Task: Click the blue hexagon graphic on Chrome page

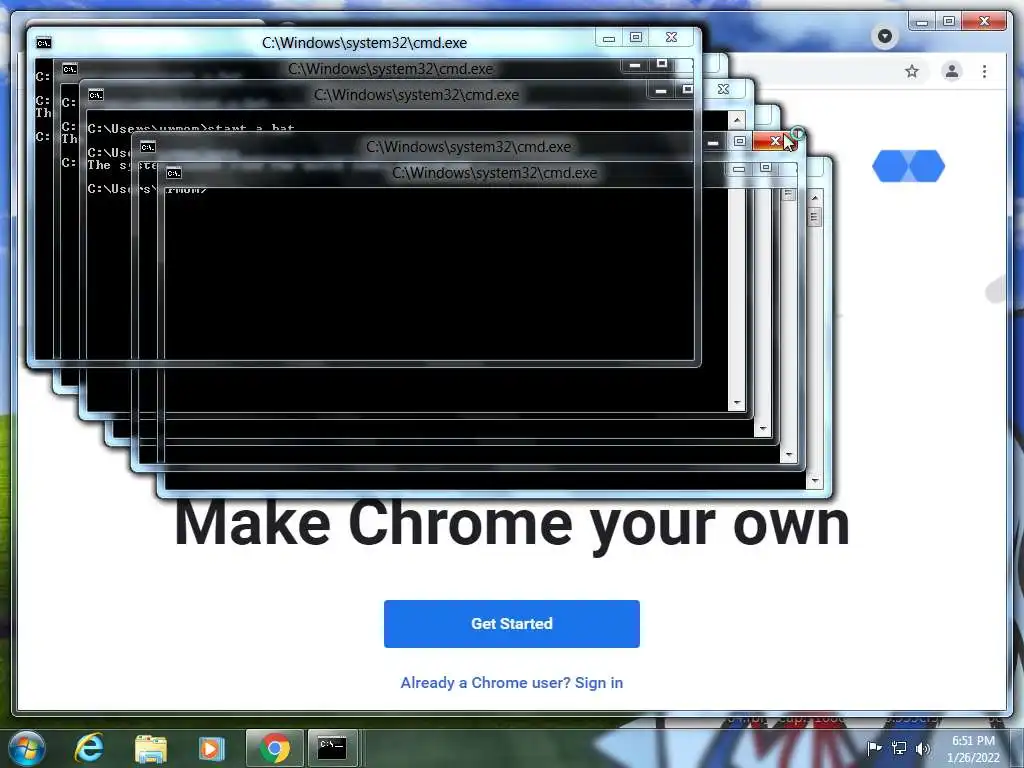Action: pos(908,166)
